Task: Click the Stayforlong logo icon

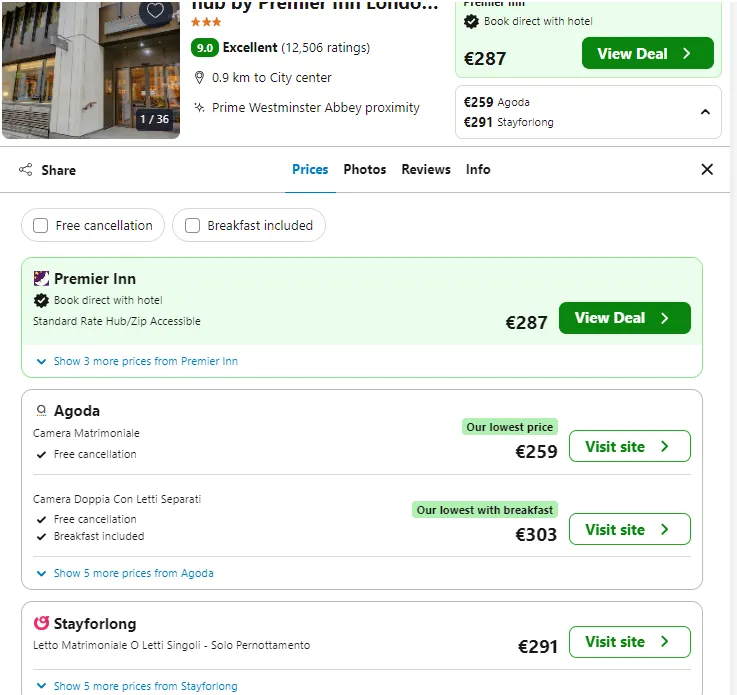Action: click(x=41, y=623)
